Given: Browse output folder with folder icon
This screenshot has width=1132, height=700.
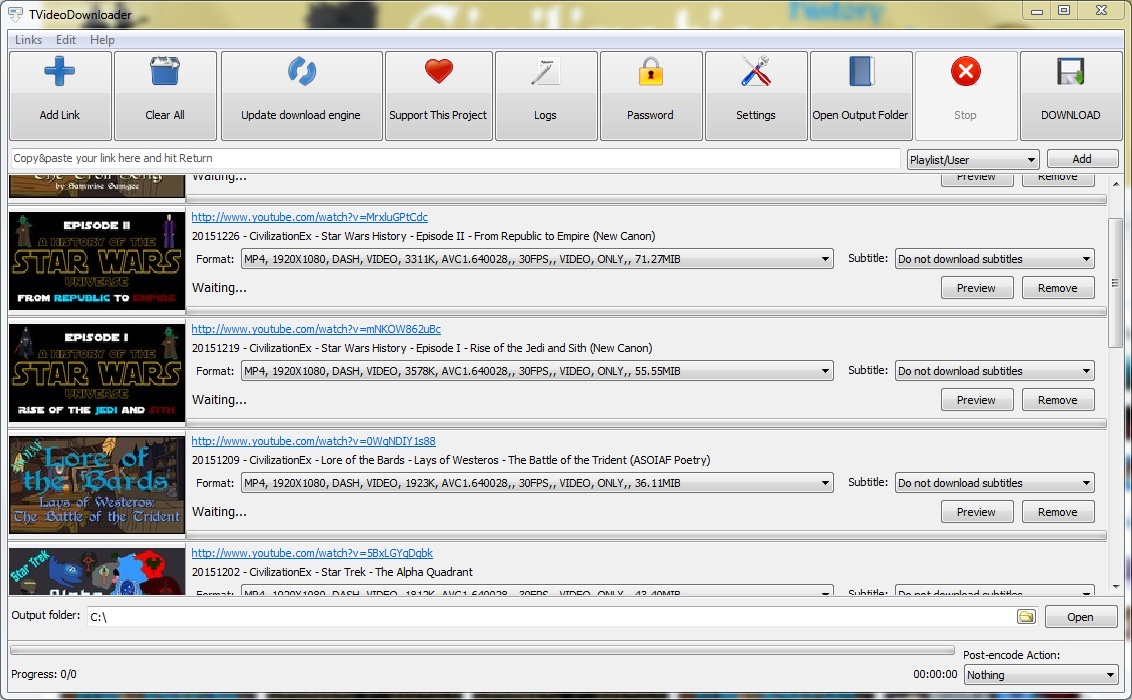Looking at the screenshot, I should pos(1026,616).
